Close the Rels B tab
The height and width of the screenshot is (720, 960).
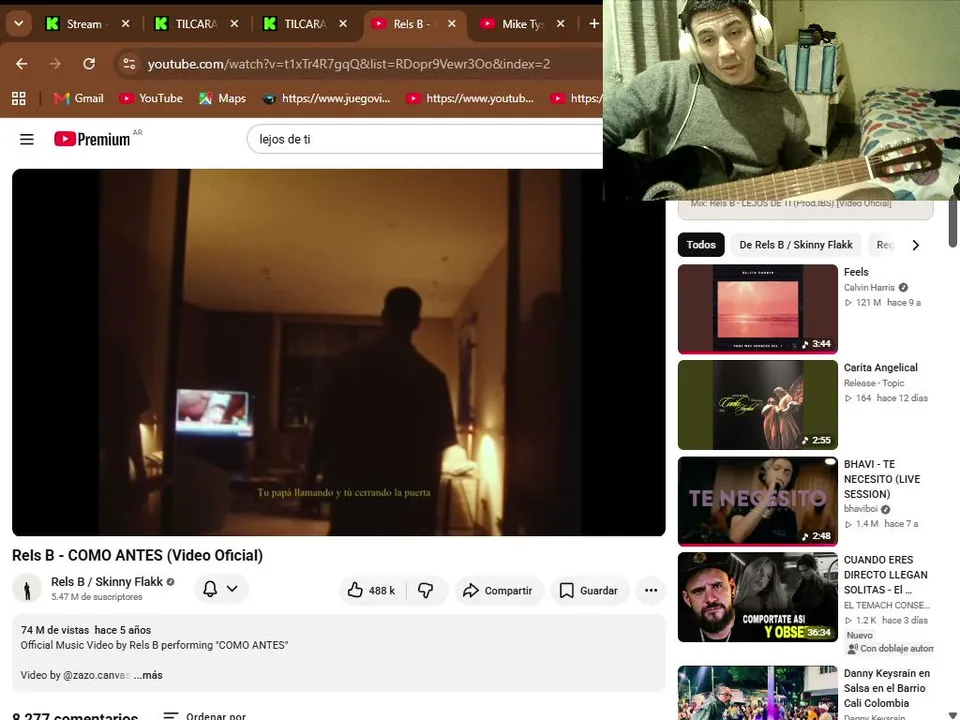(x=452, y=24)
